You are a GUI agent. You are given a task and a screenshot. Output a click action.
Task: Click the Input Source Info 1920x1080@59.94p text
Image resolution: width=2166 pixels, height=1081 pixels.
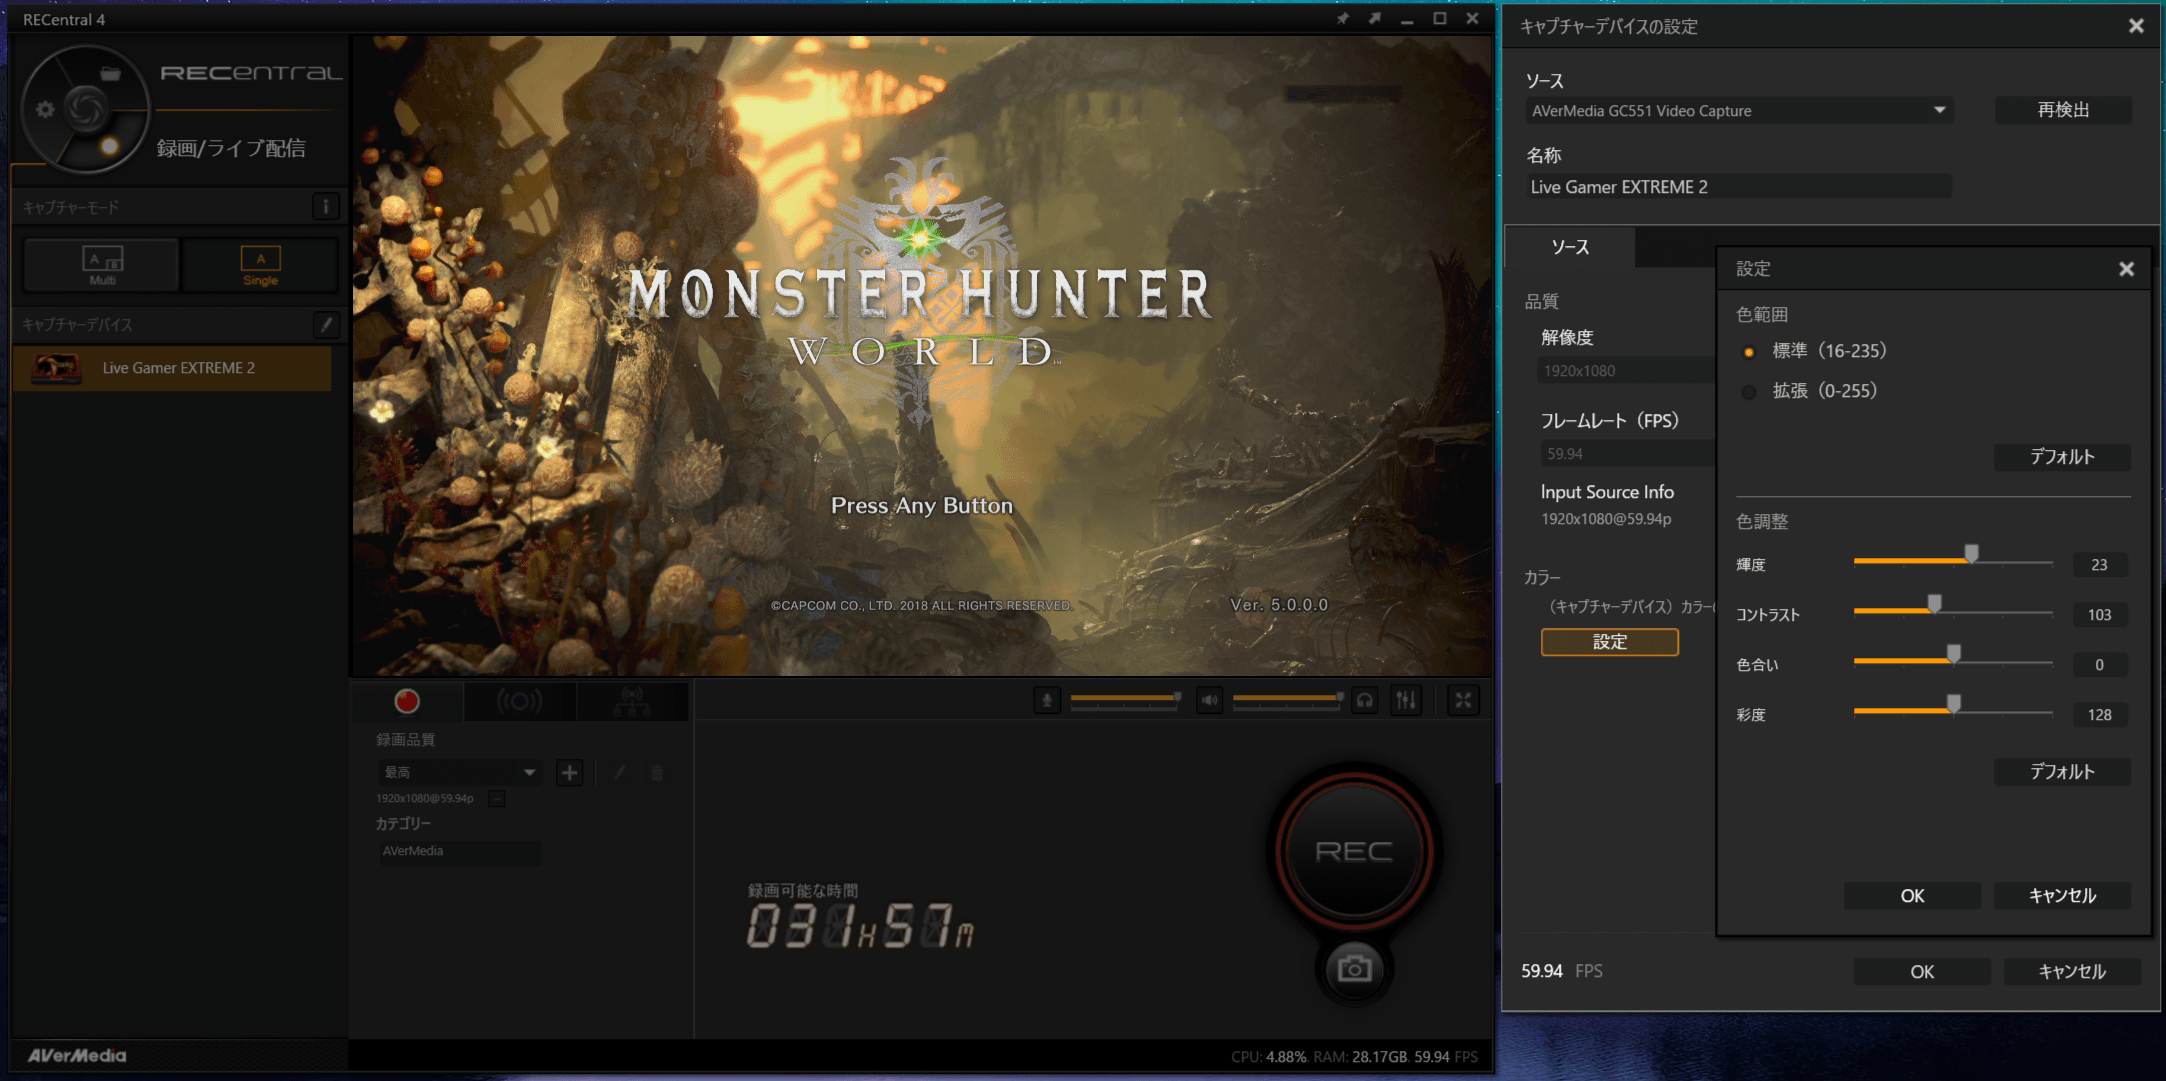pyautogui.click(x=1606, y=519)
